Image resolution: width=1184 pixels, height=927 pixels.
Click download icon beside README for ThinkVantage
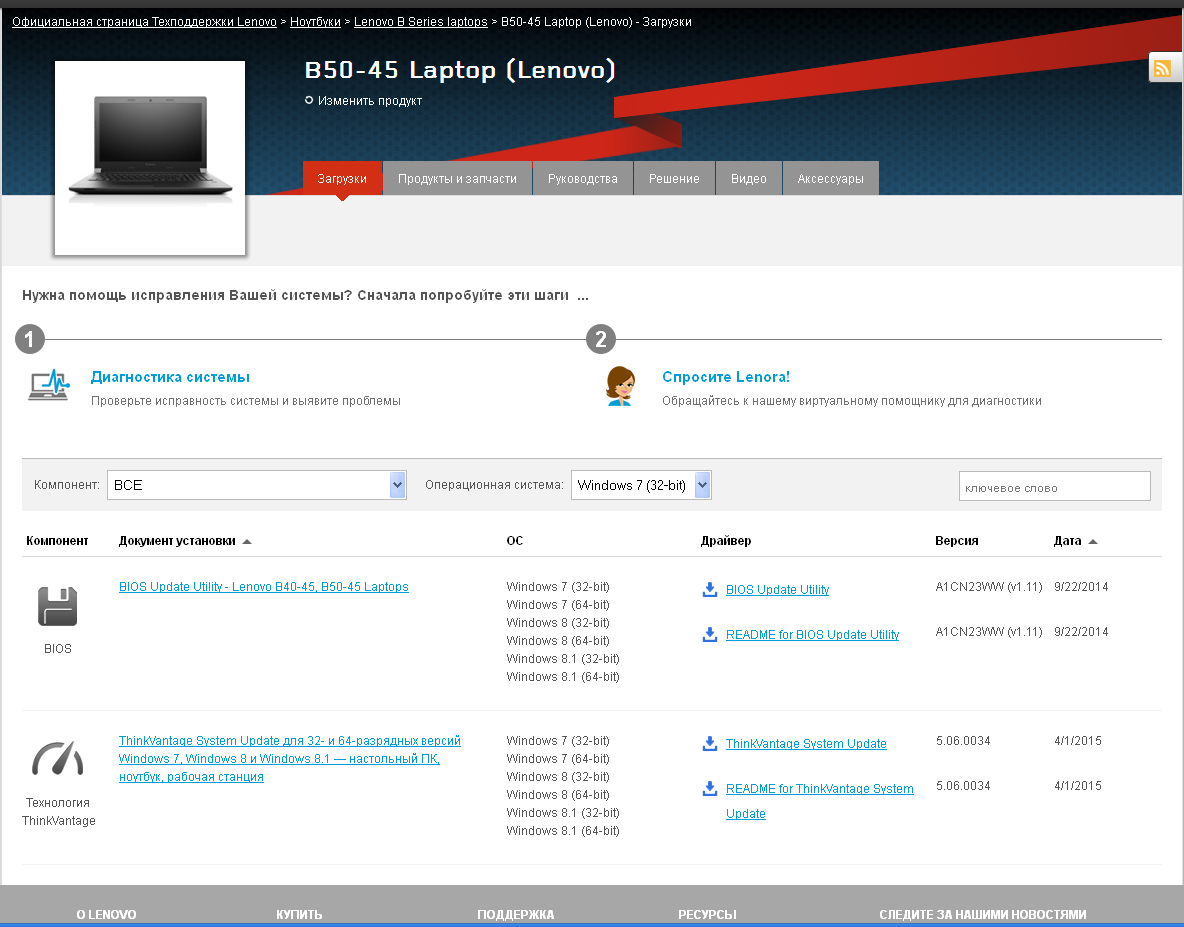click(x=710, y=789)
